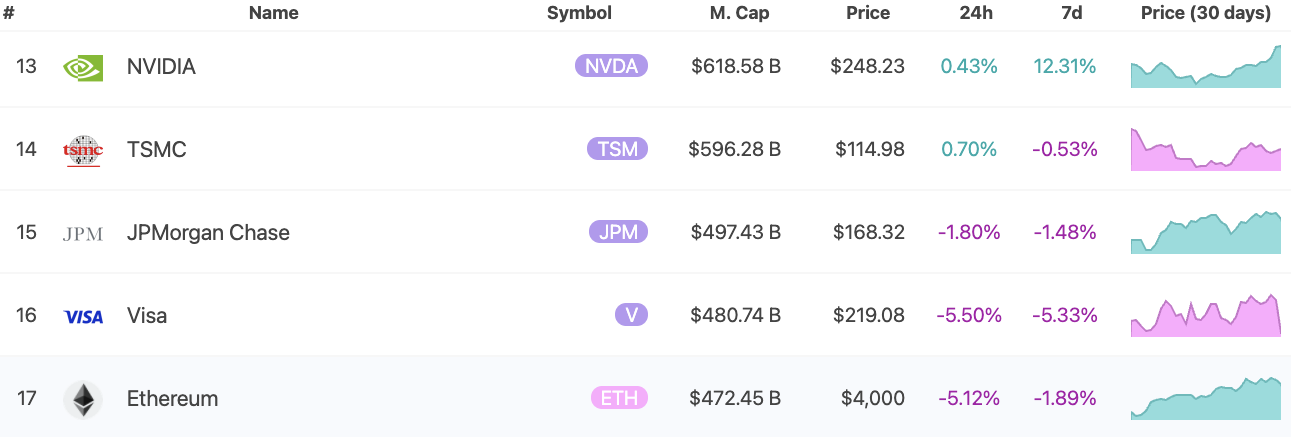Click the V ticker badge

[632, 315]
